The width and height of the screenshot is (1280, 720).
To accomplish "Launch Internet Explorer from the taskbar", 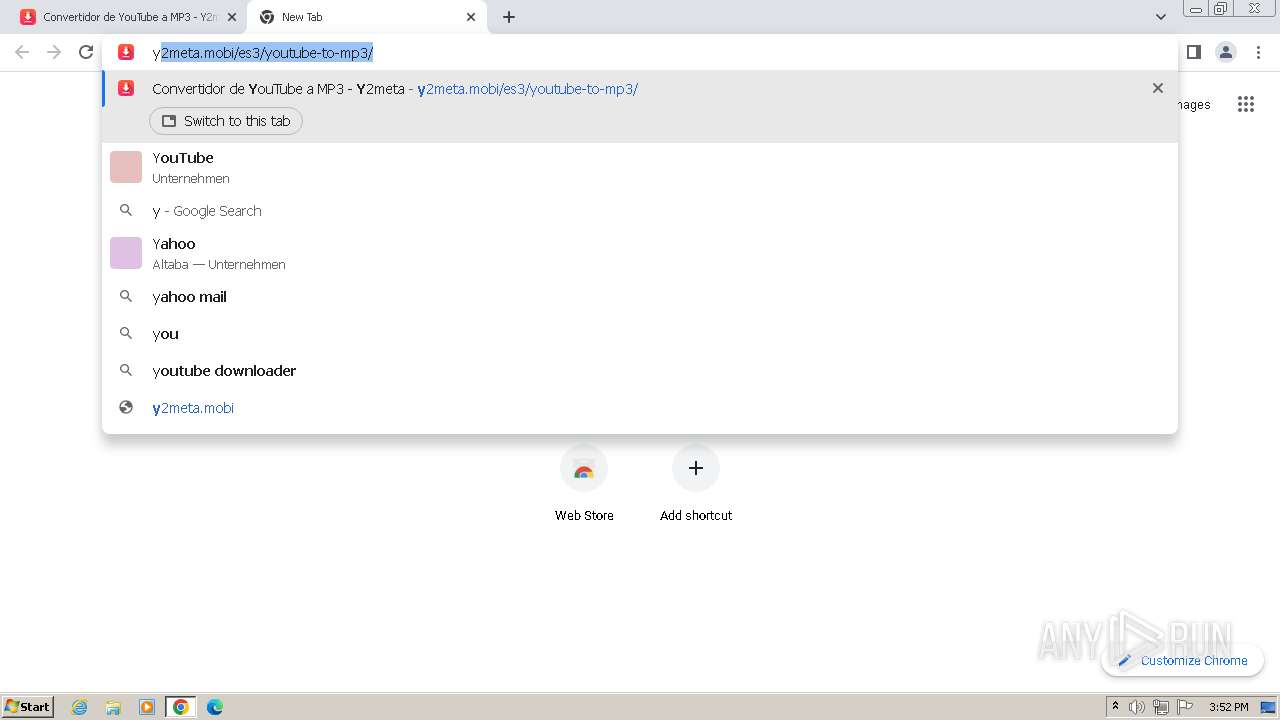I will (x=80, y=707).
